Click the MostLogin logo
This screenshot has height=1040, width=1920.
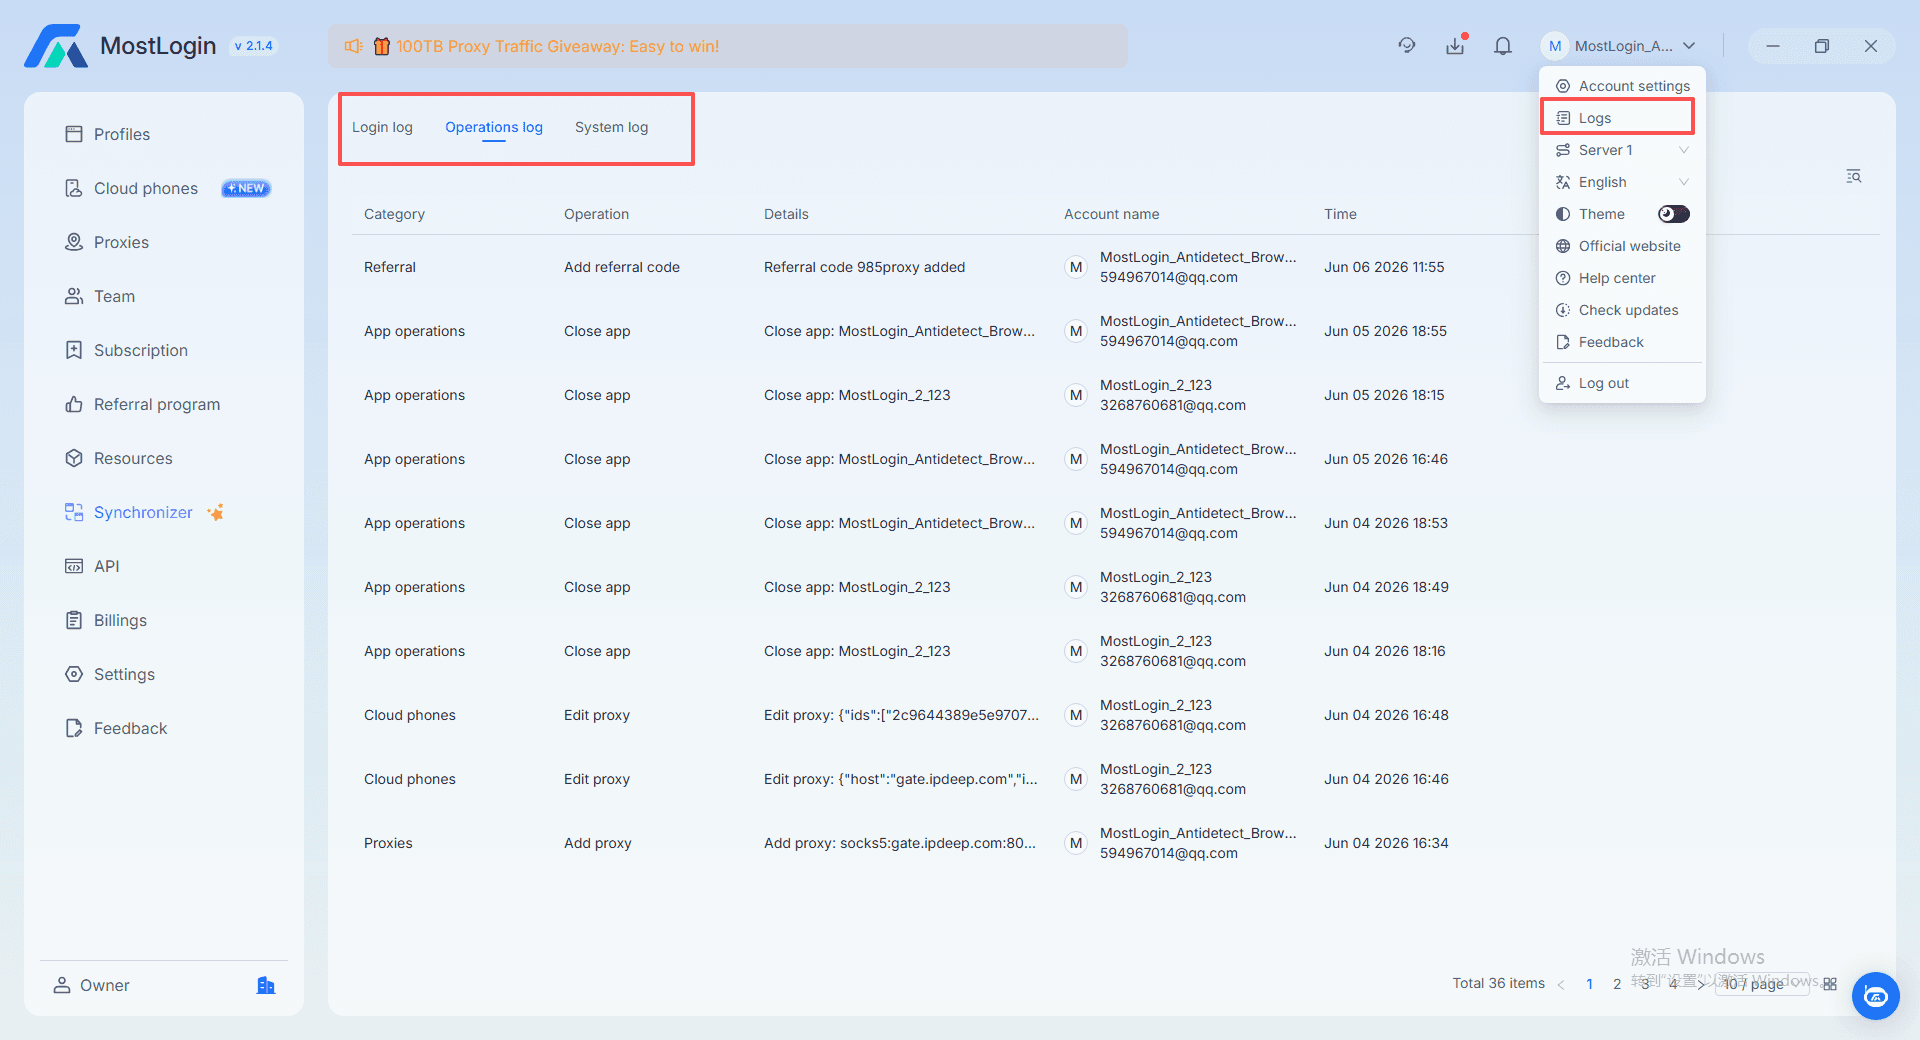pos(56,46)
